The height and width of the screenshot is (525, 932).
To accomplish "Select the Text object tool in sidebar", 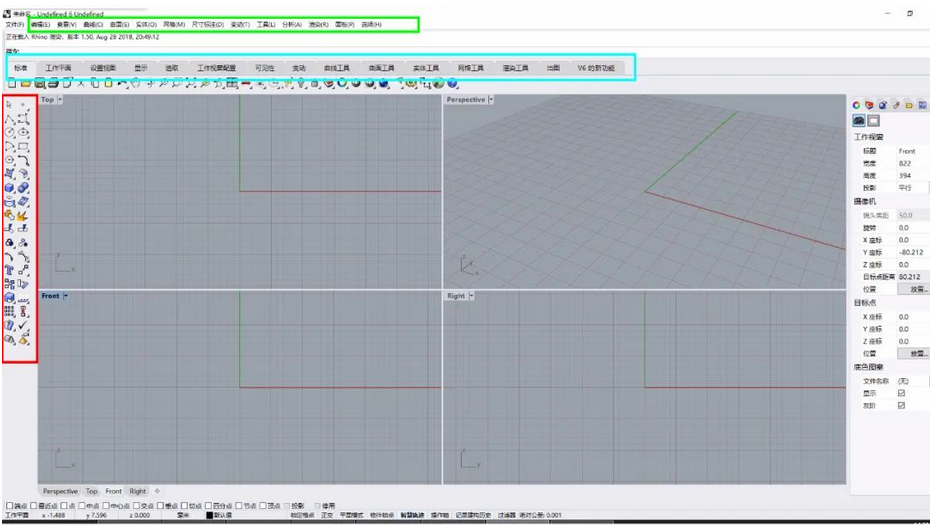I will pyautogui.click(x=10, y=271).
